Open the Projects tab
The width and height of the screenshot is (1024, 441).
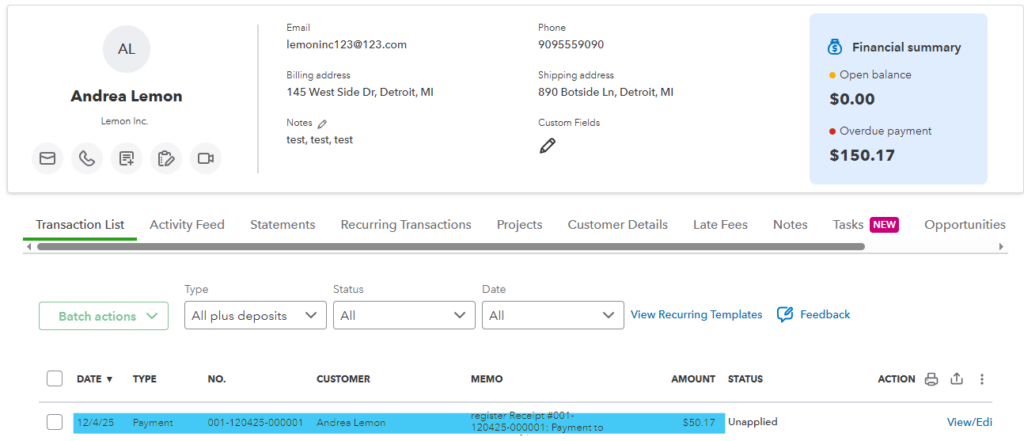point(519,225)
